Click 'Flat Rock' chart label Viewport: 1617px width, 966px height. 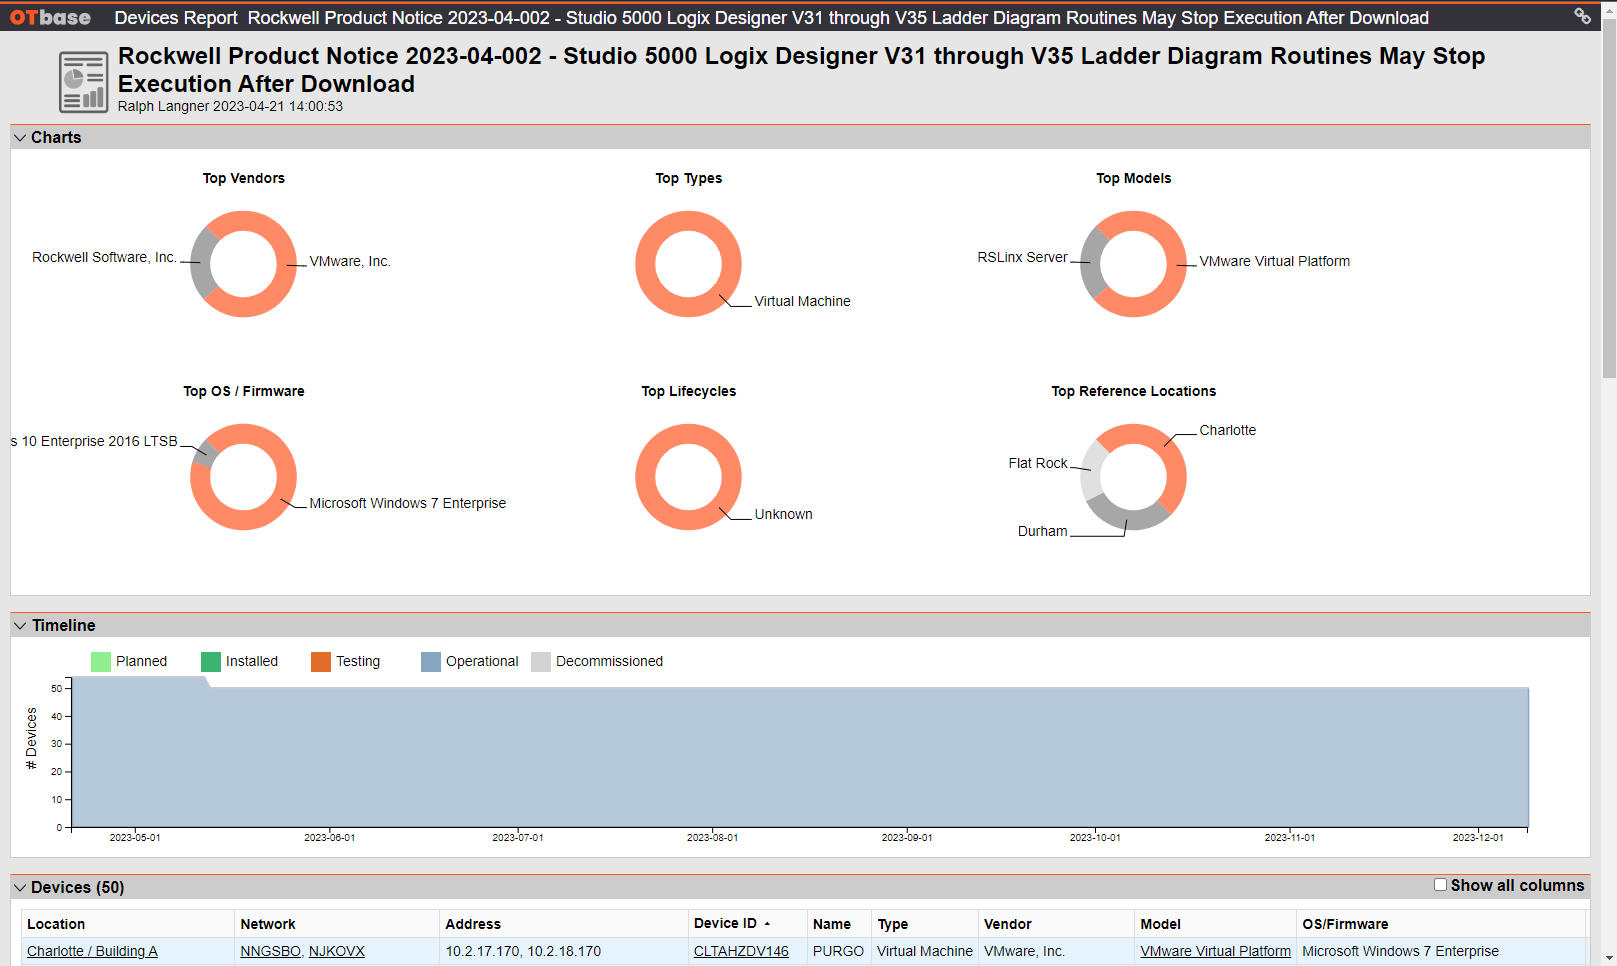[x=1038, y=463]
